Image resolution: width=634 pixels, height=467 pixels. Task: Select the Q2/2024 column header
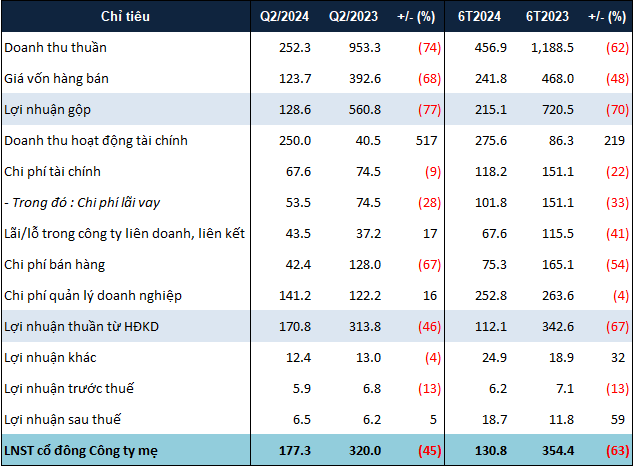click(281, 16)
